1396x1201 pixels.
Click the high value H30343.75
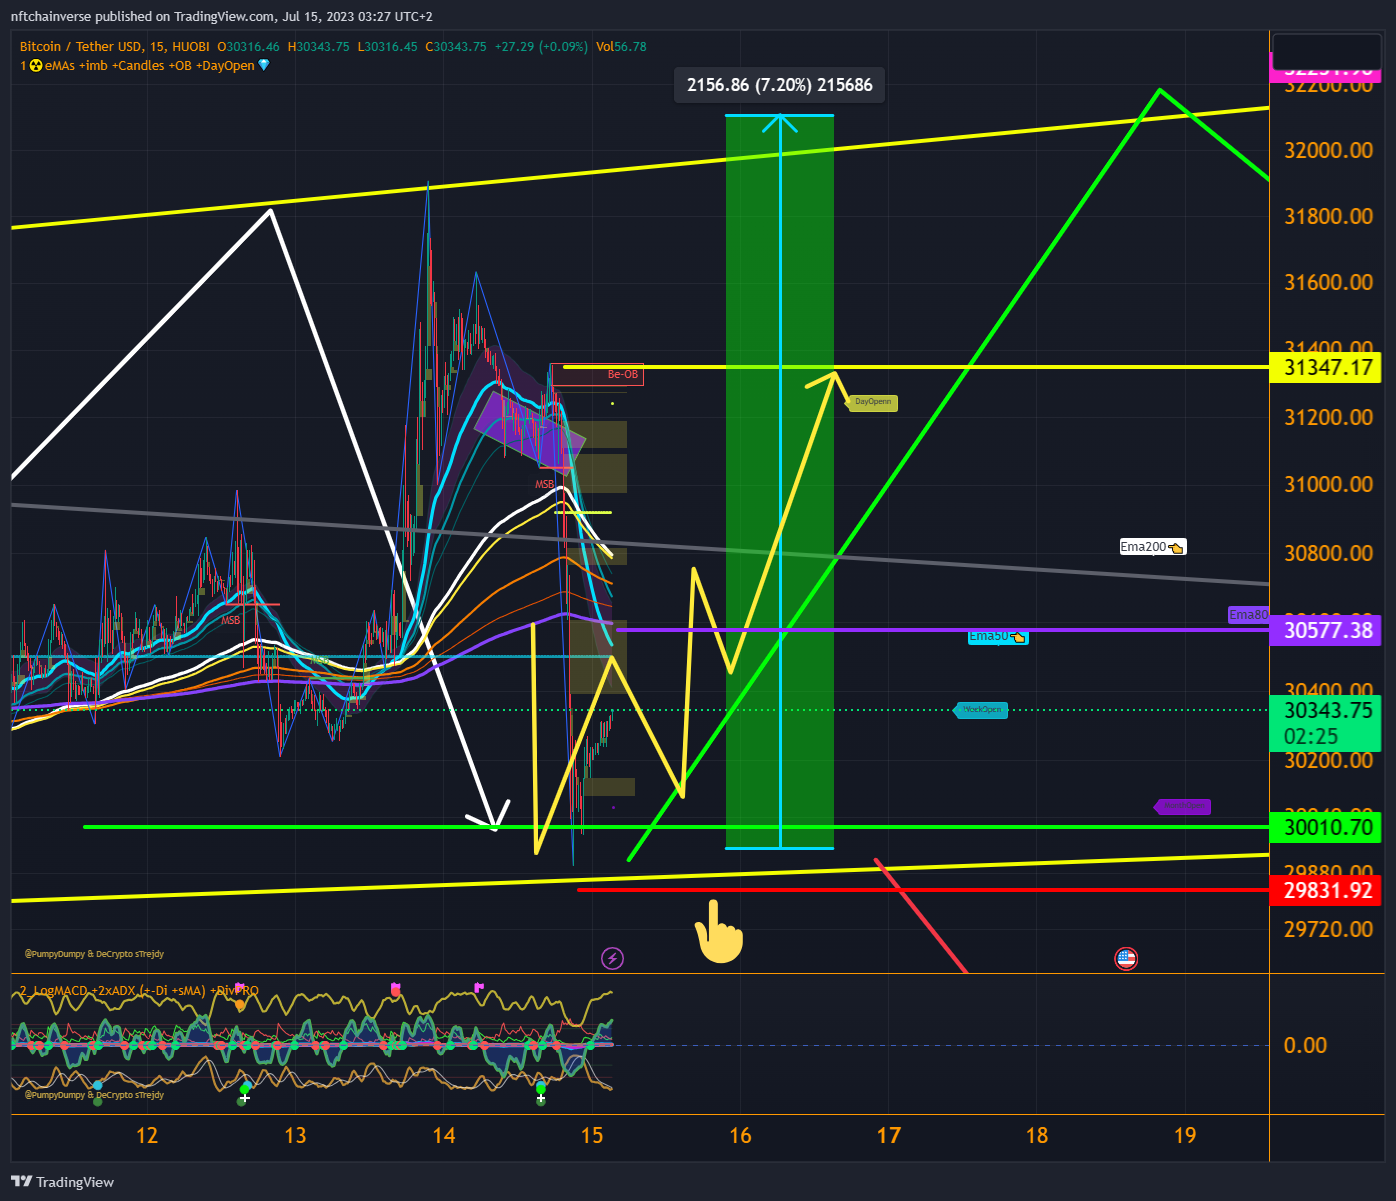(318, 46)
